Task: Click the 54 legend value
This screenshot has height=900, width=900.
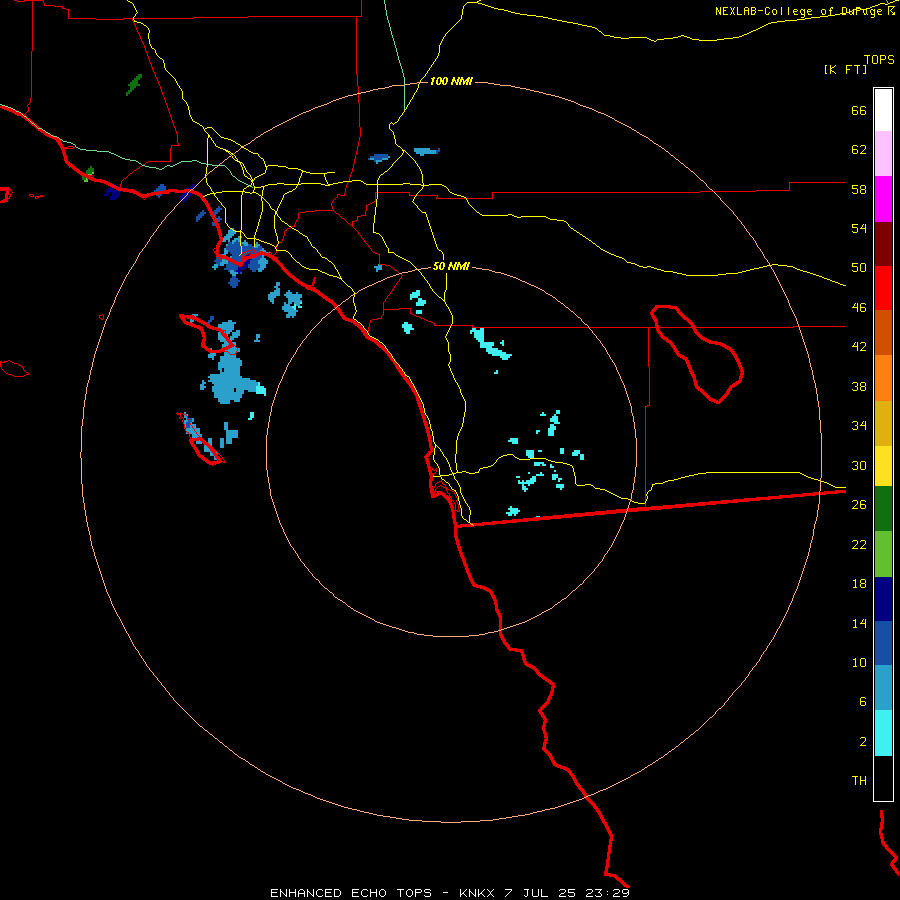Action: pyautogui.click(x=859, y=228)
